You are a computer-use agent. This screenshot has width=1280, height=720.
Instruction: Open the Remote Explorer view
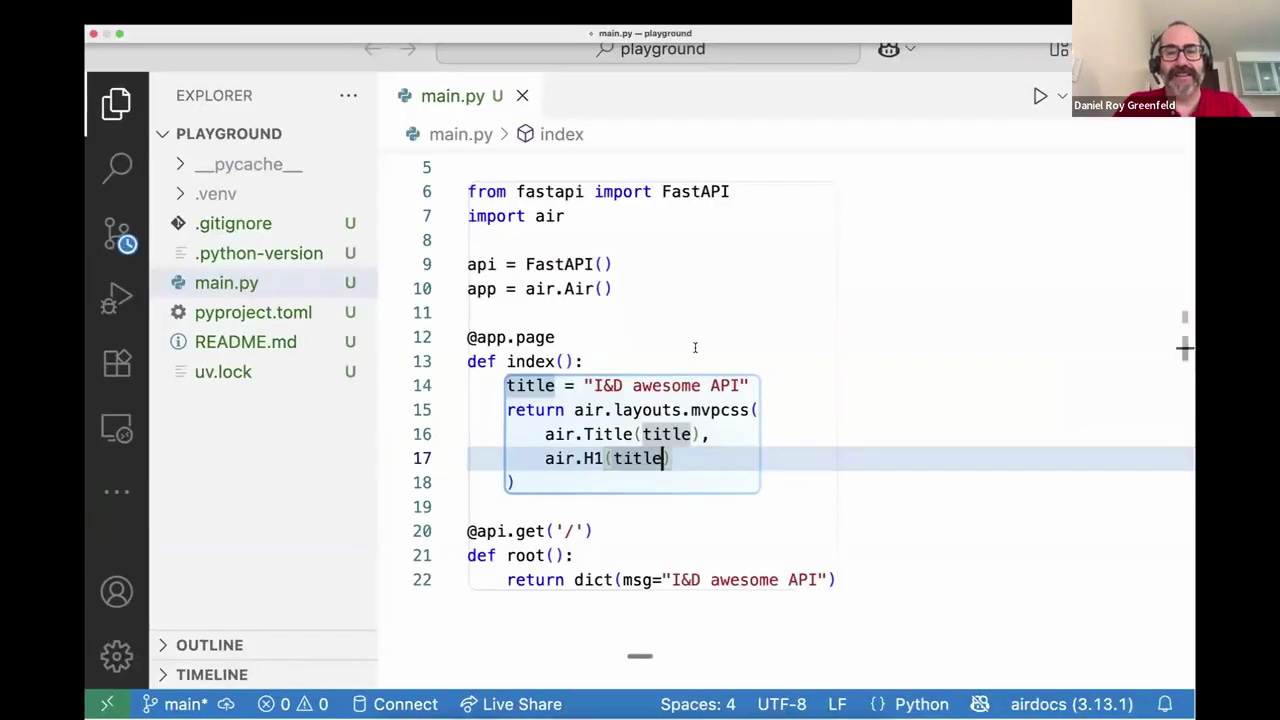click(x=117, y=429)
